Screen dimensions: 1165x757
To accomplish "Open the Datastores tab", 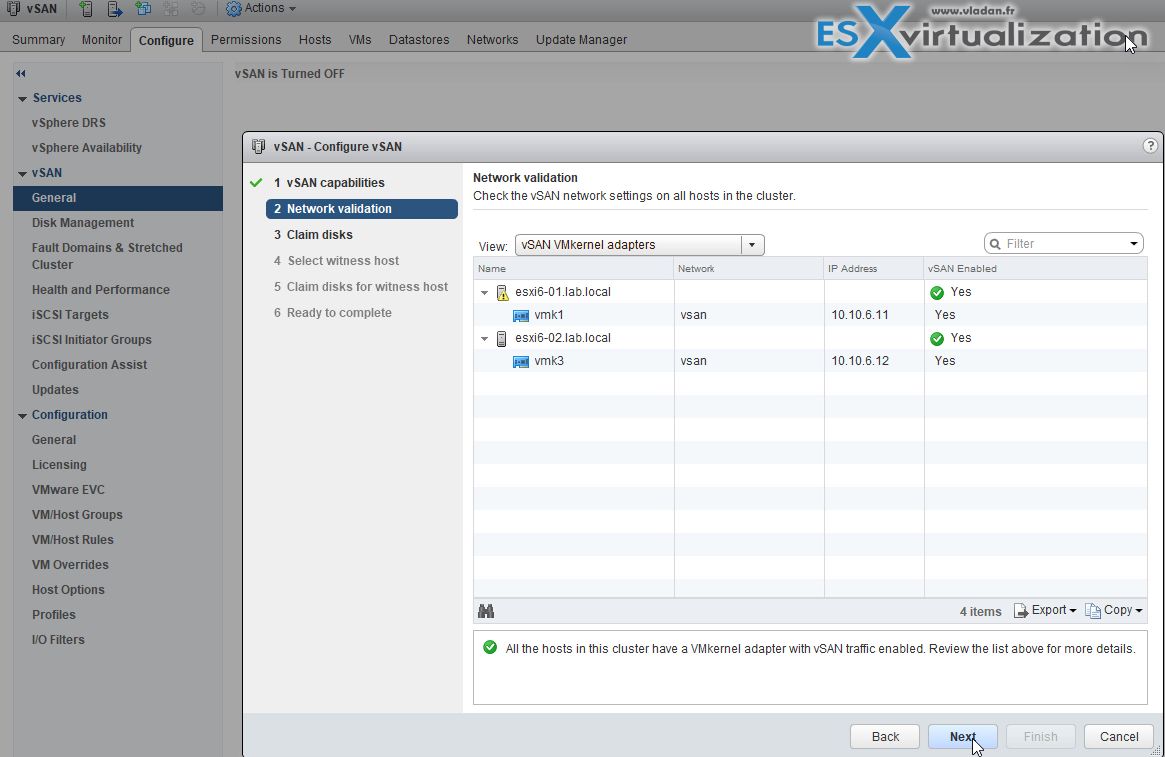I will pos(419,39).
